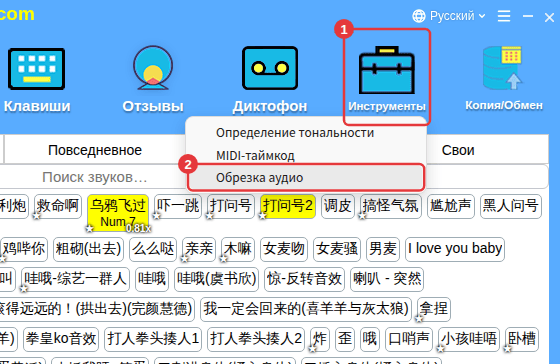Switch to the Повседневное tab

(95, 150)
